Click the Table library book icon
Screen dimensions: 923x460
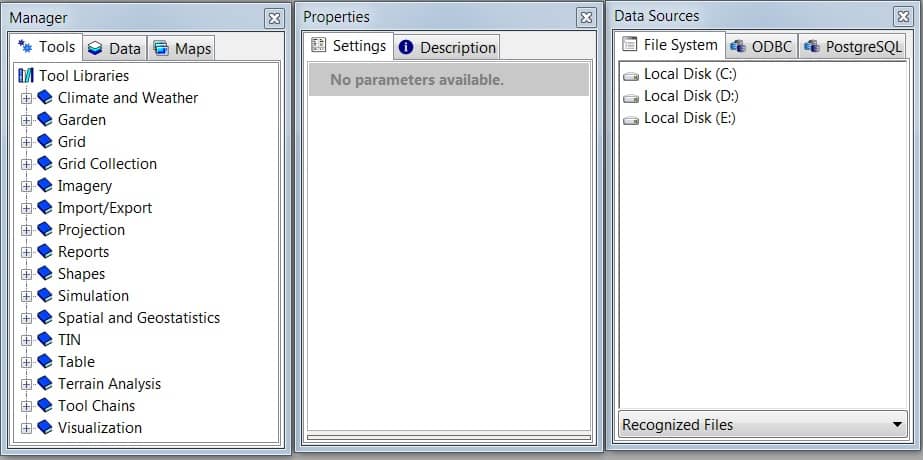tap(45, 361)
